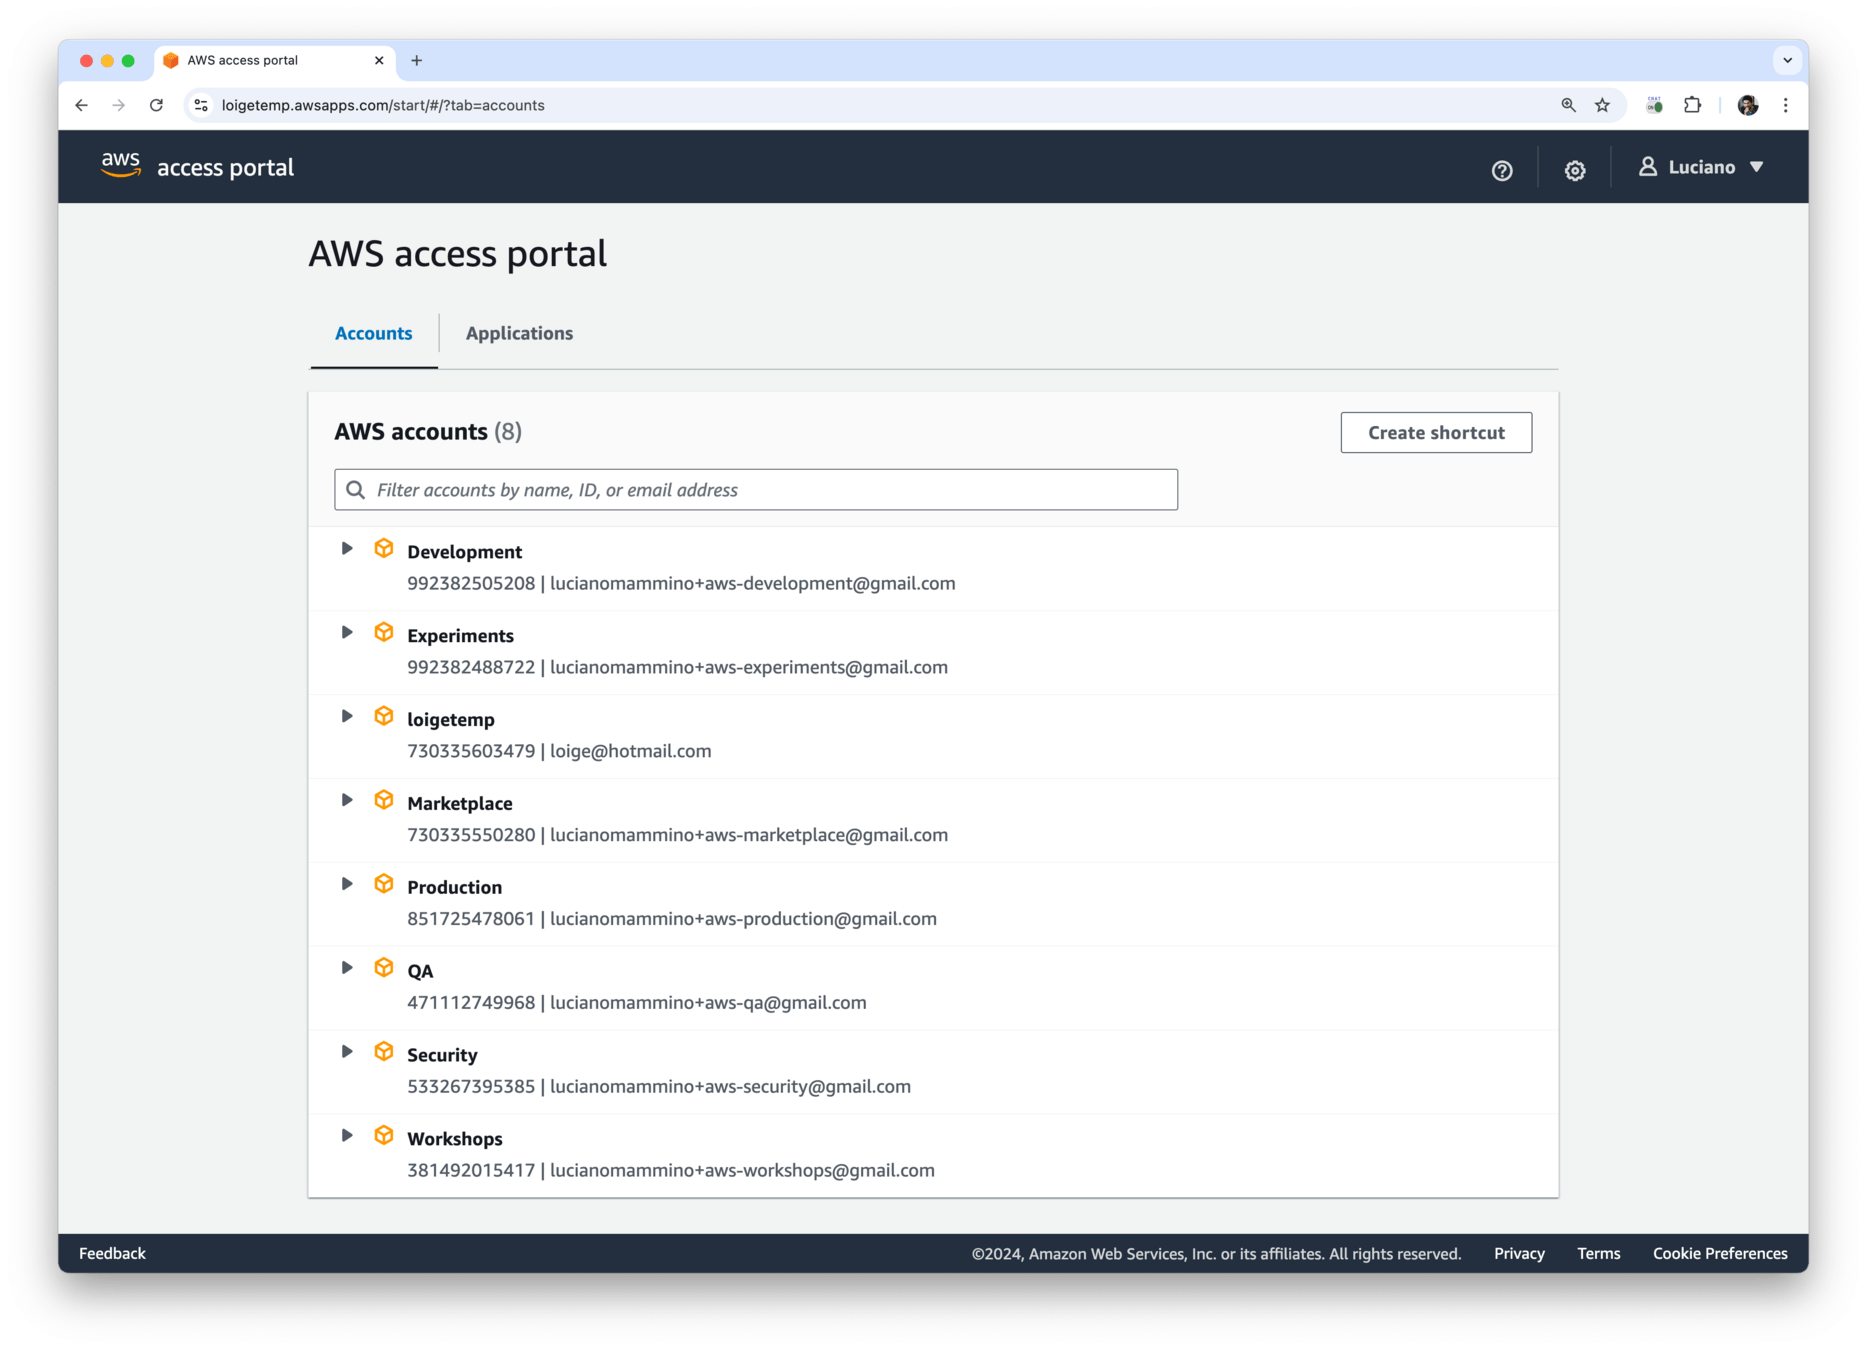1867x1350 pixels.
Task: Expand the Marketplace account row
Action: coord(347,801)
